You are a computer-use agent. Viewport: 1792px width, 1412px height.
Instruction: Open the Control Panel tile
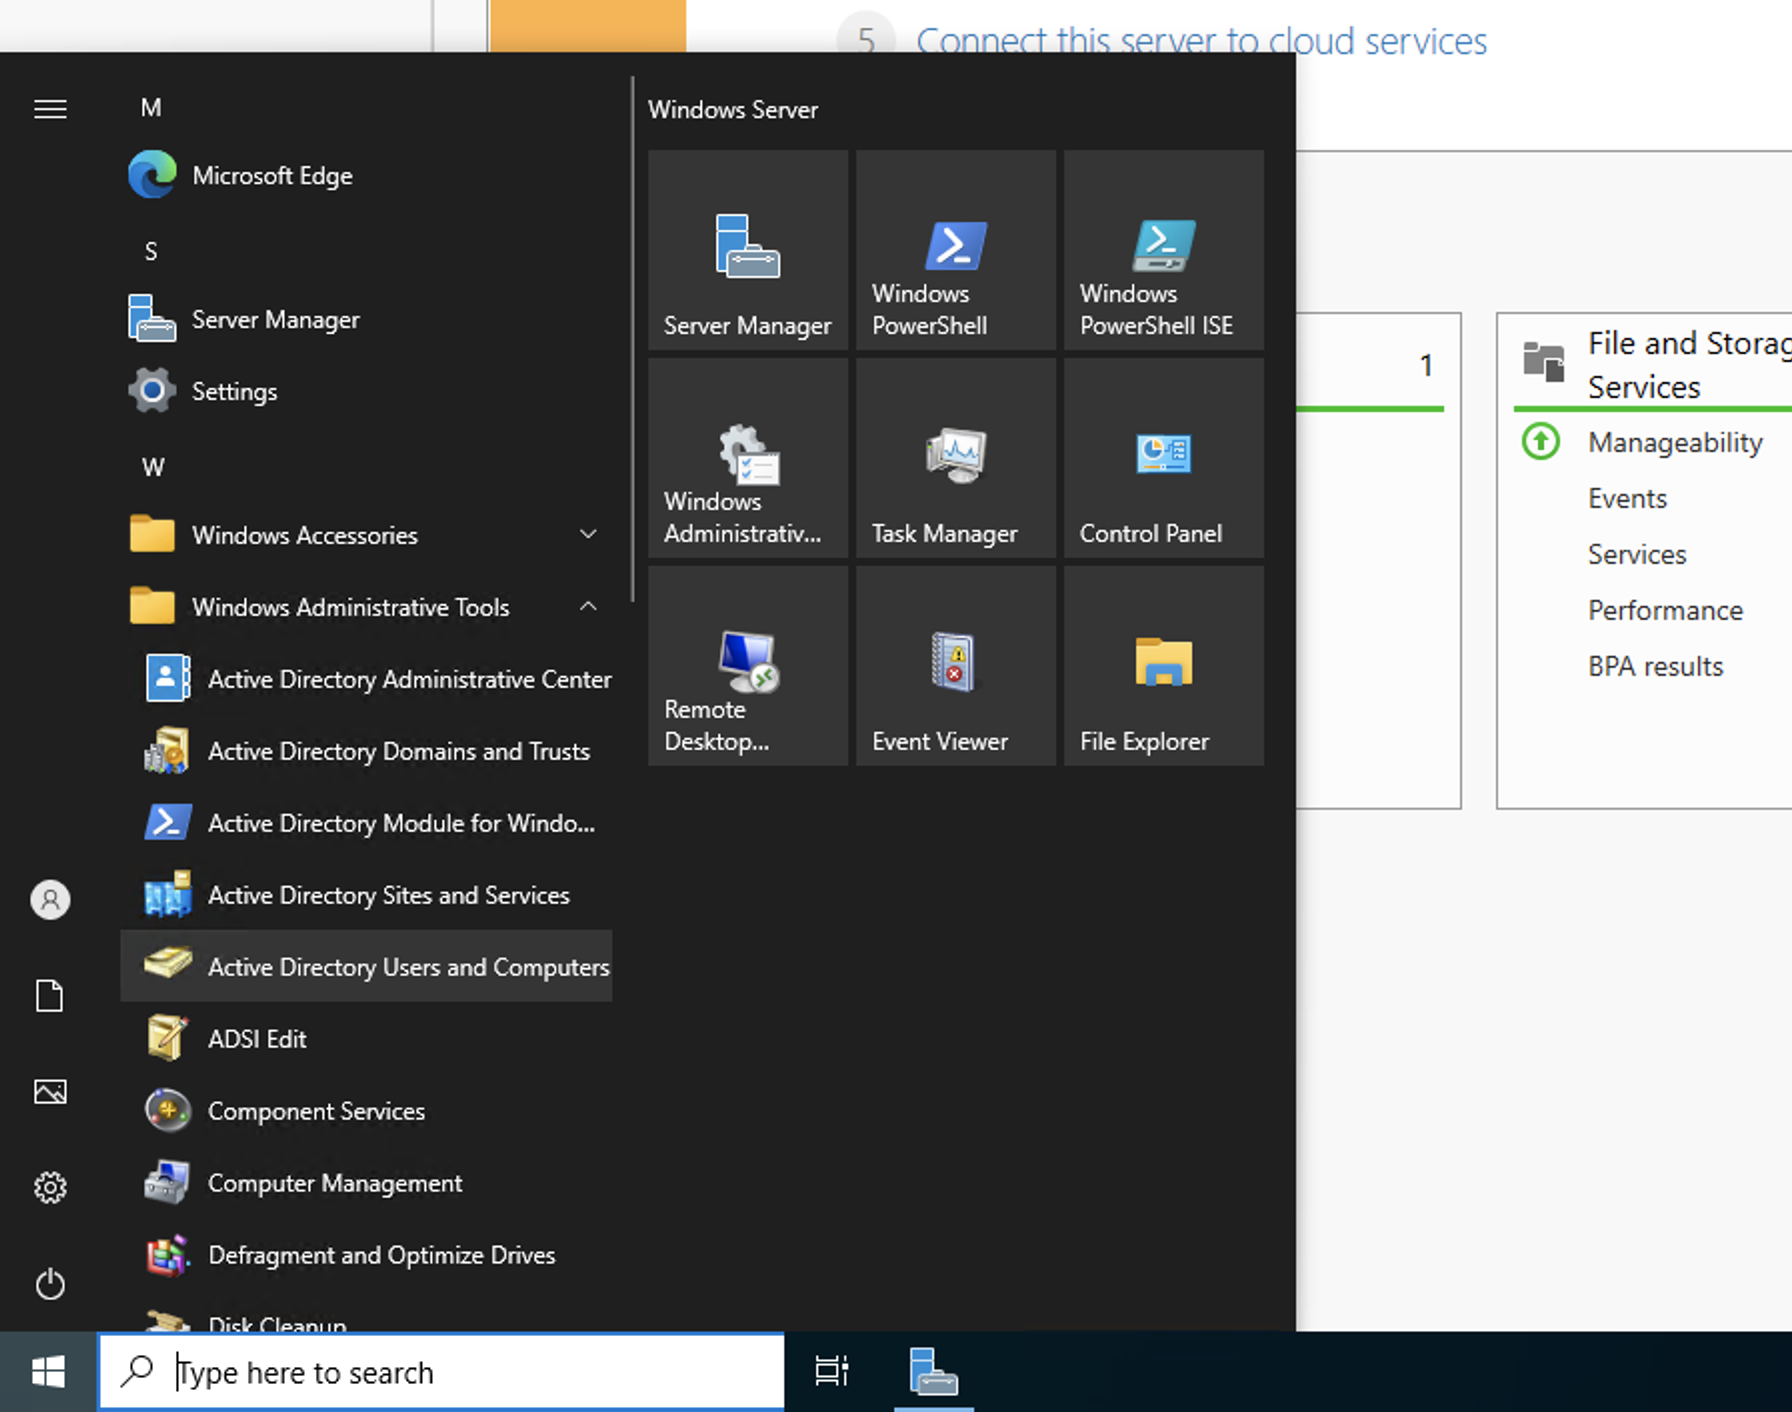(x=1164, y=458)
